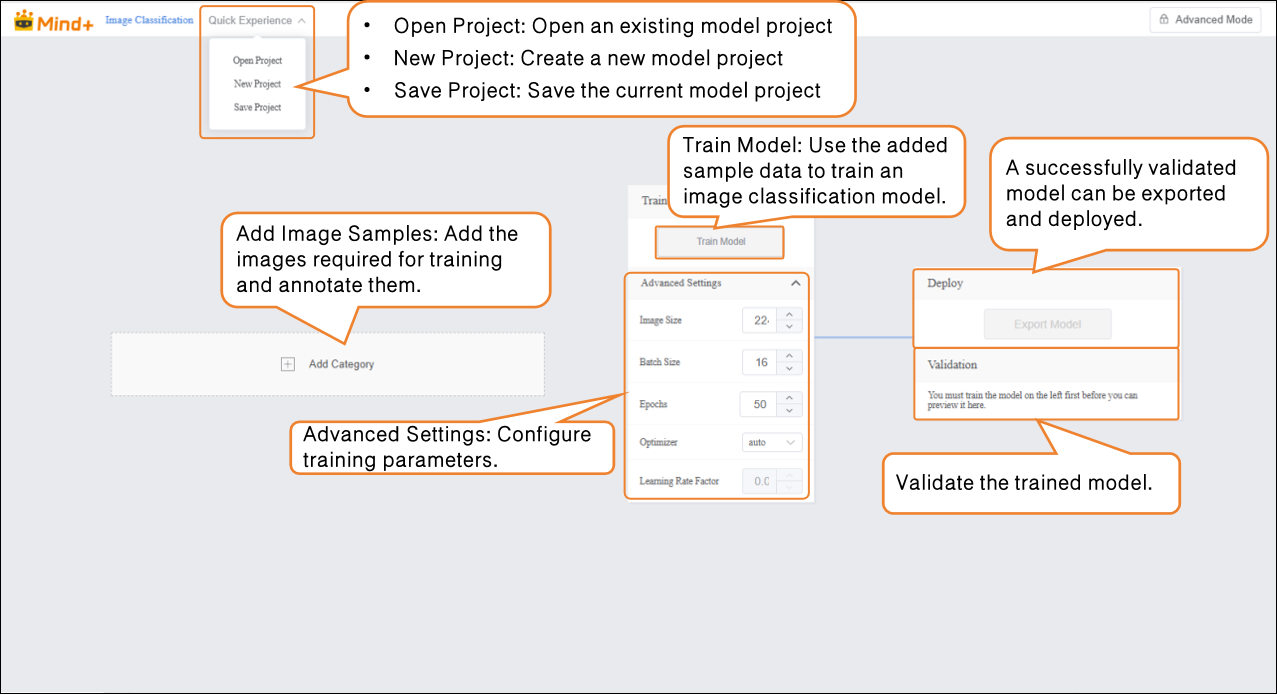Open the Optimizer dropdown set to auto
This screenshot has width=1277, height=695.
772,442
